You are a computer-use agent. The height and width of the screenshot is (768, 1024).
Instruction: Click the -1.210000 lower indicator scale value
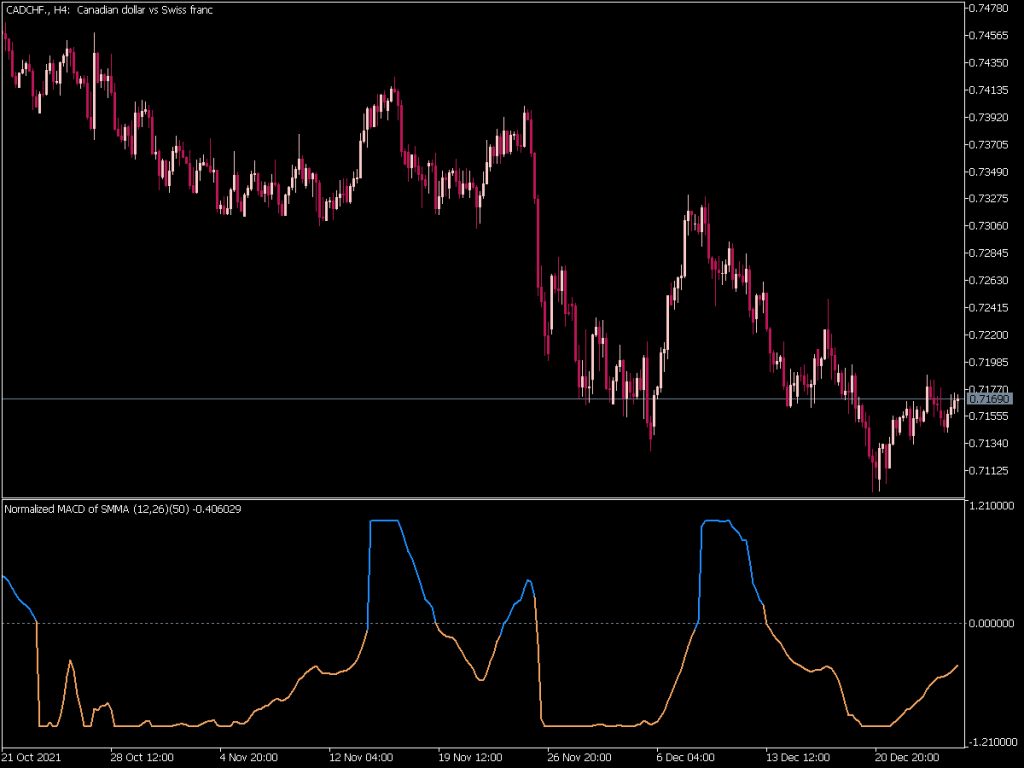click(x=993, y=744)
